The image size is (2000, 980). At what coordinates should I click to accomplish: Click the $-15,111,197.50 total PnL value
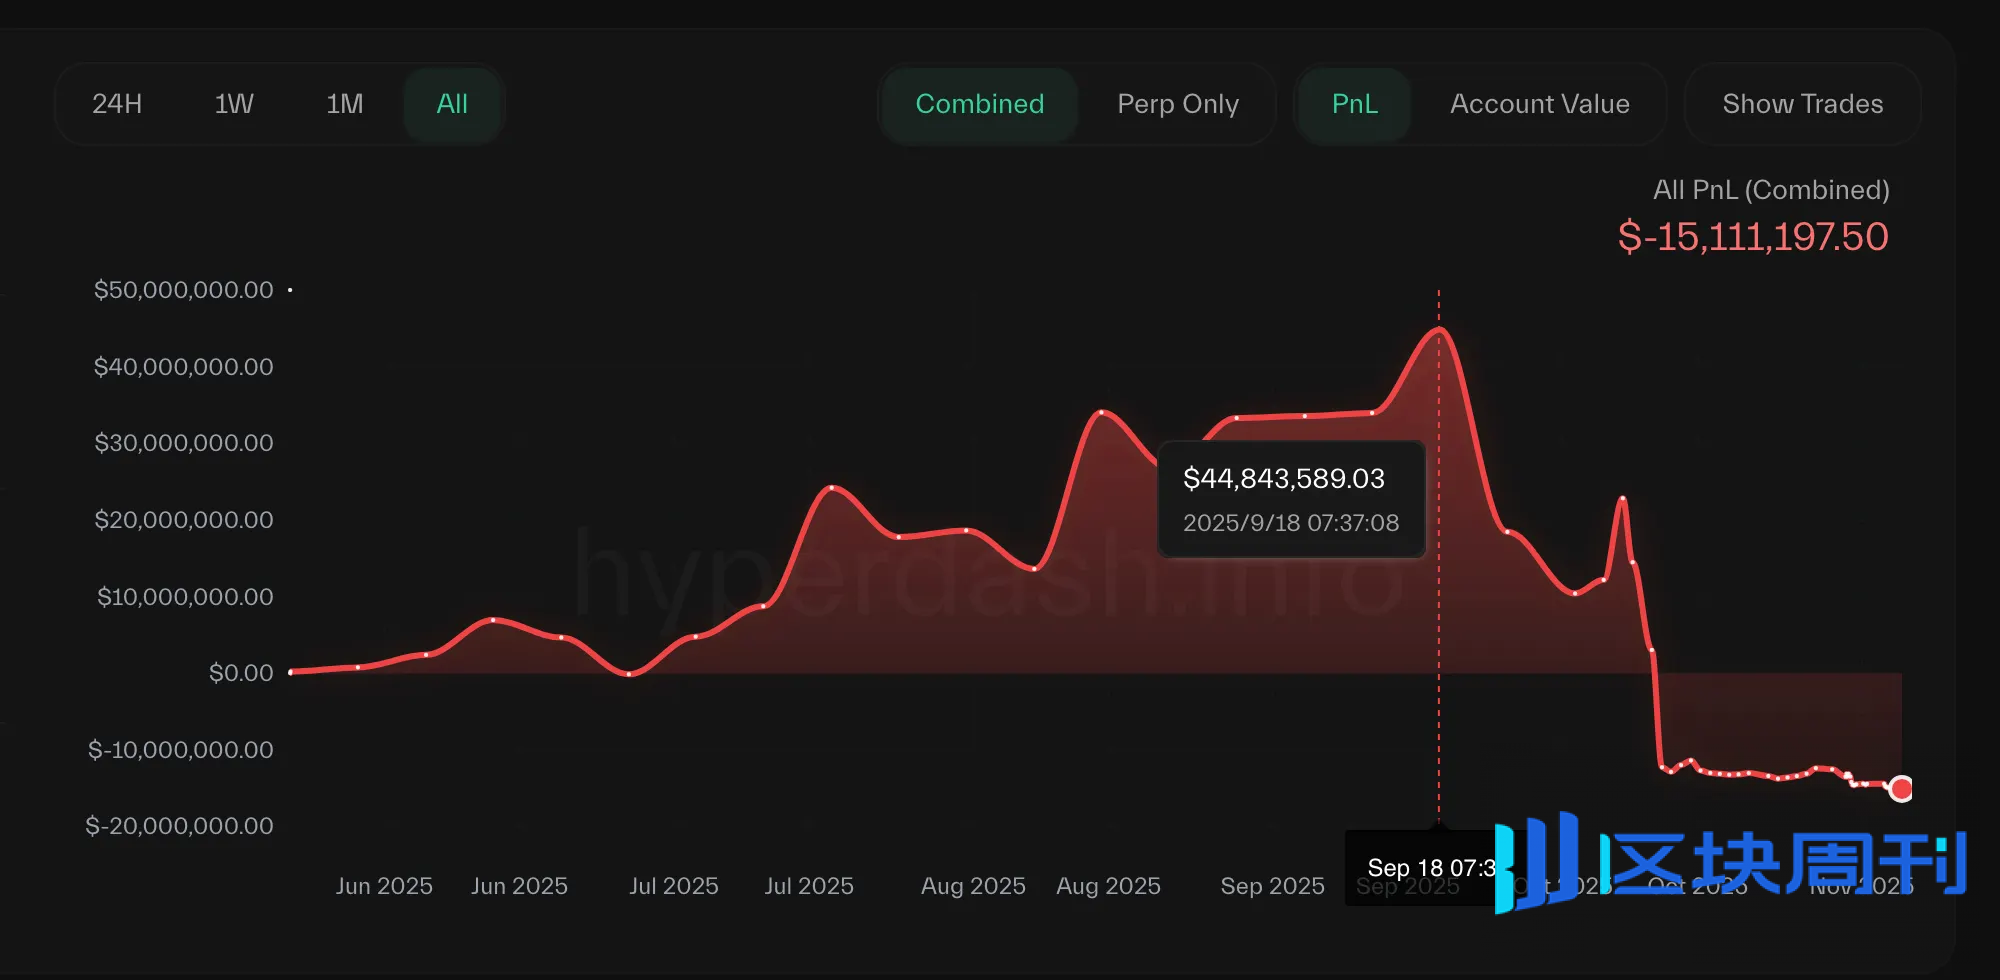1752,237
